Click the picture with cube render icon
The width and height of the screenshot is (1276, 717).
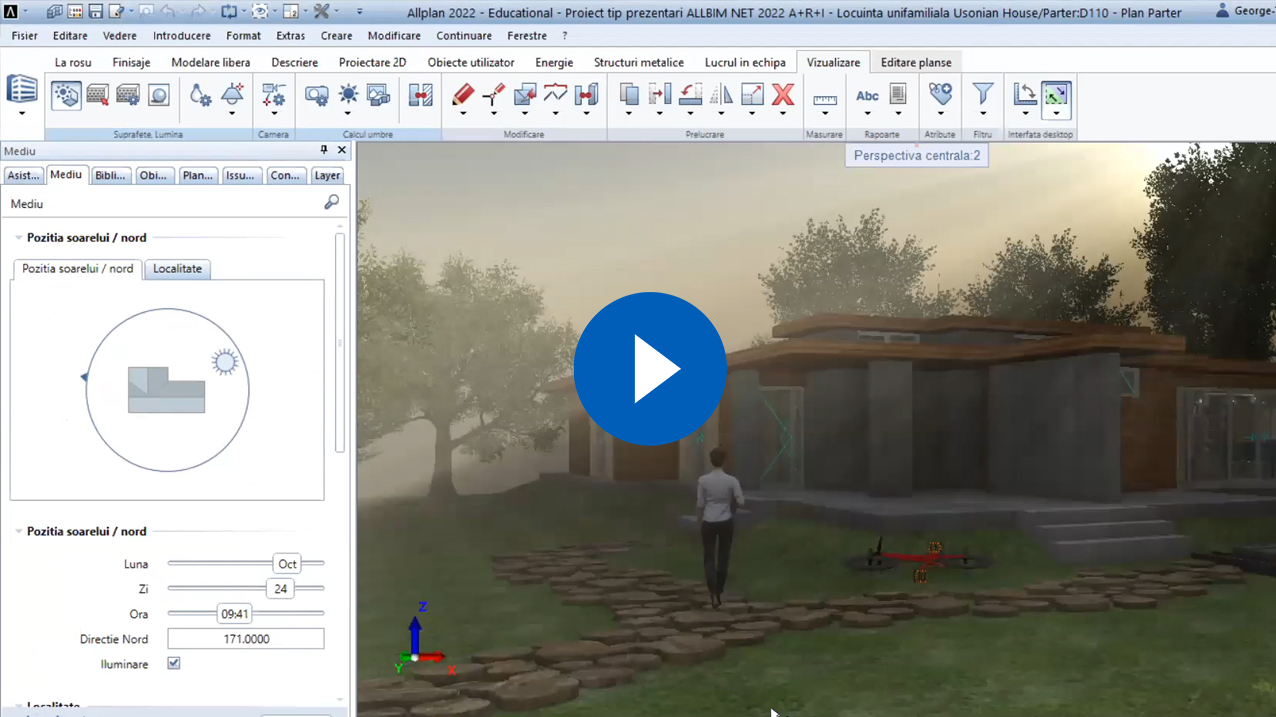379,95
